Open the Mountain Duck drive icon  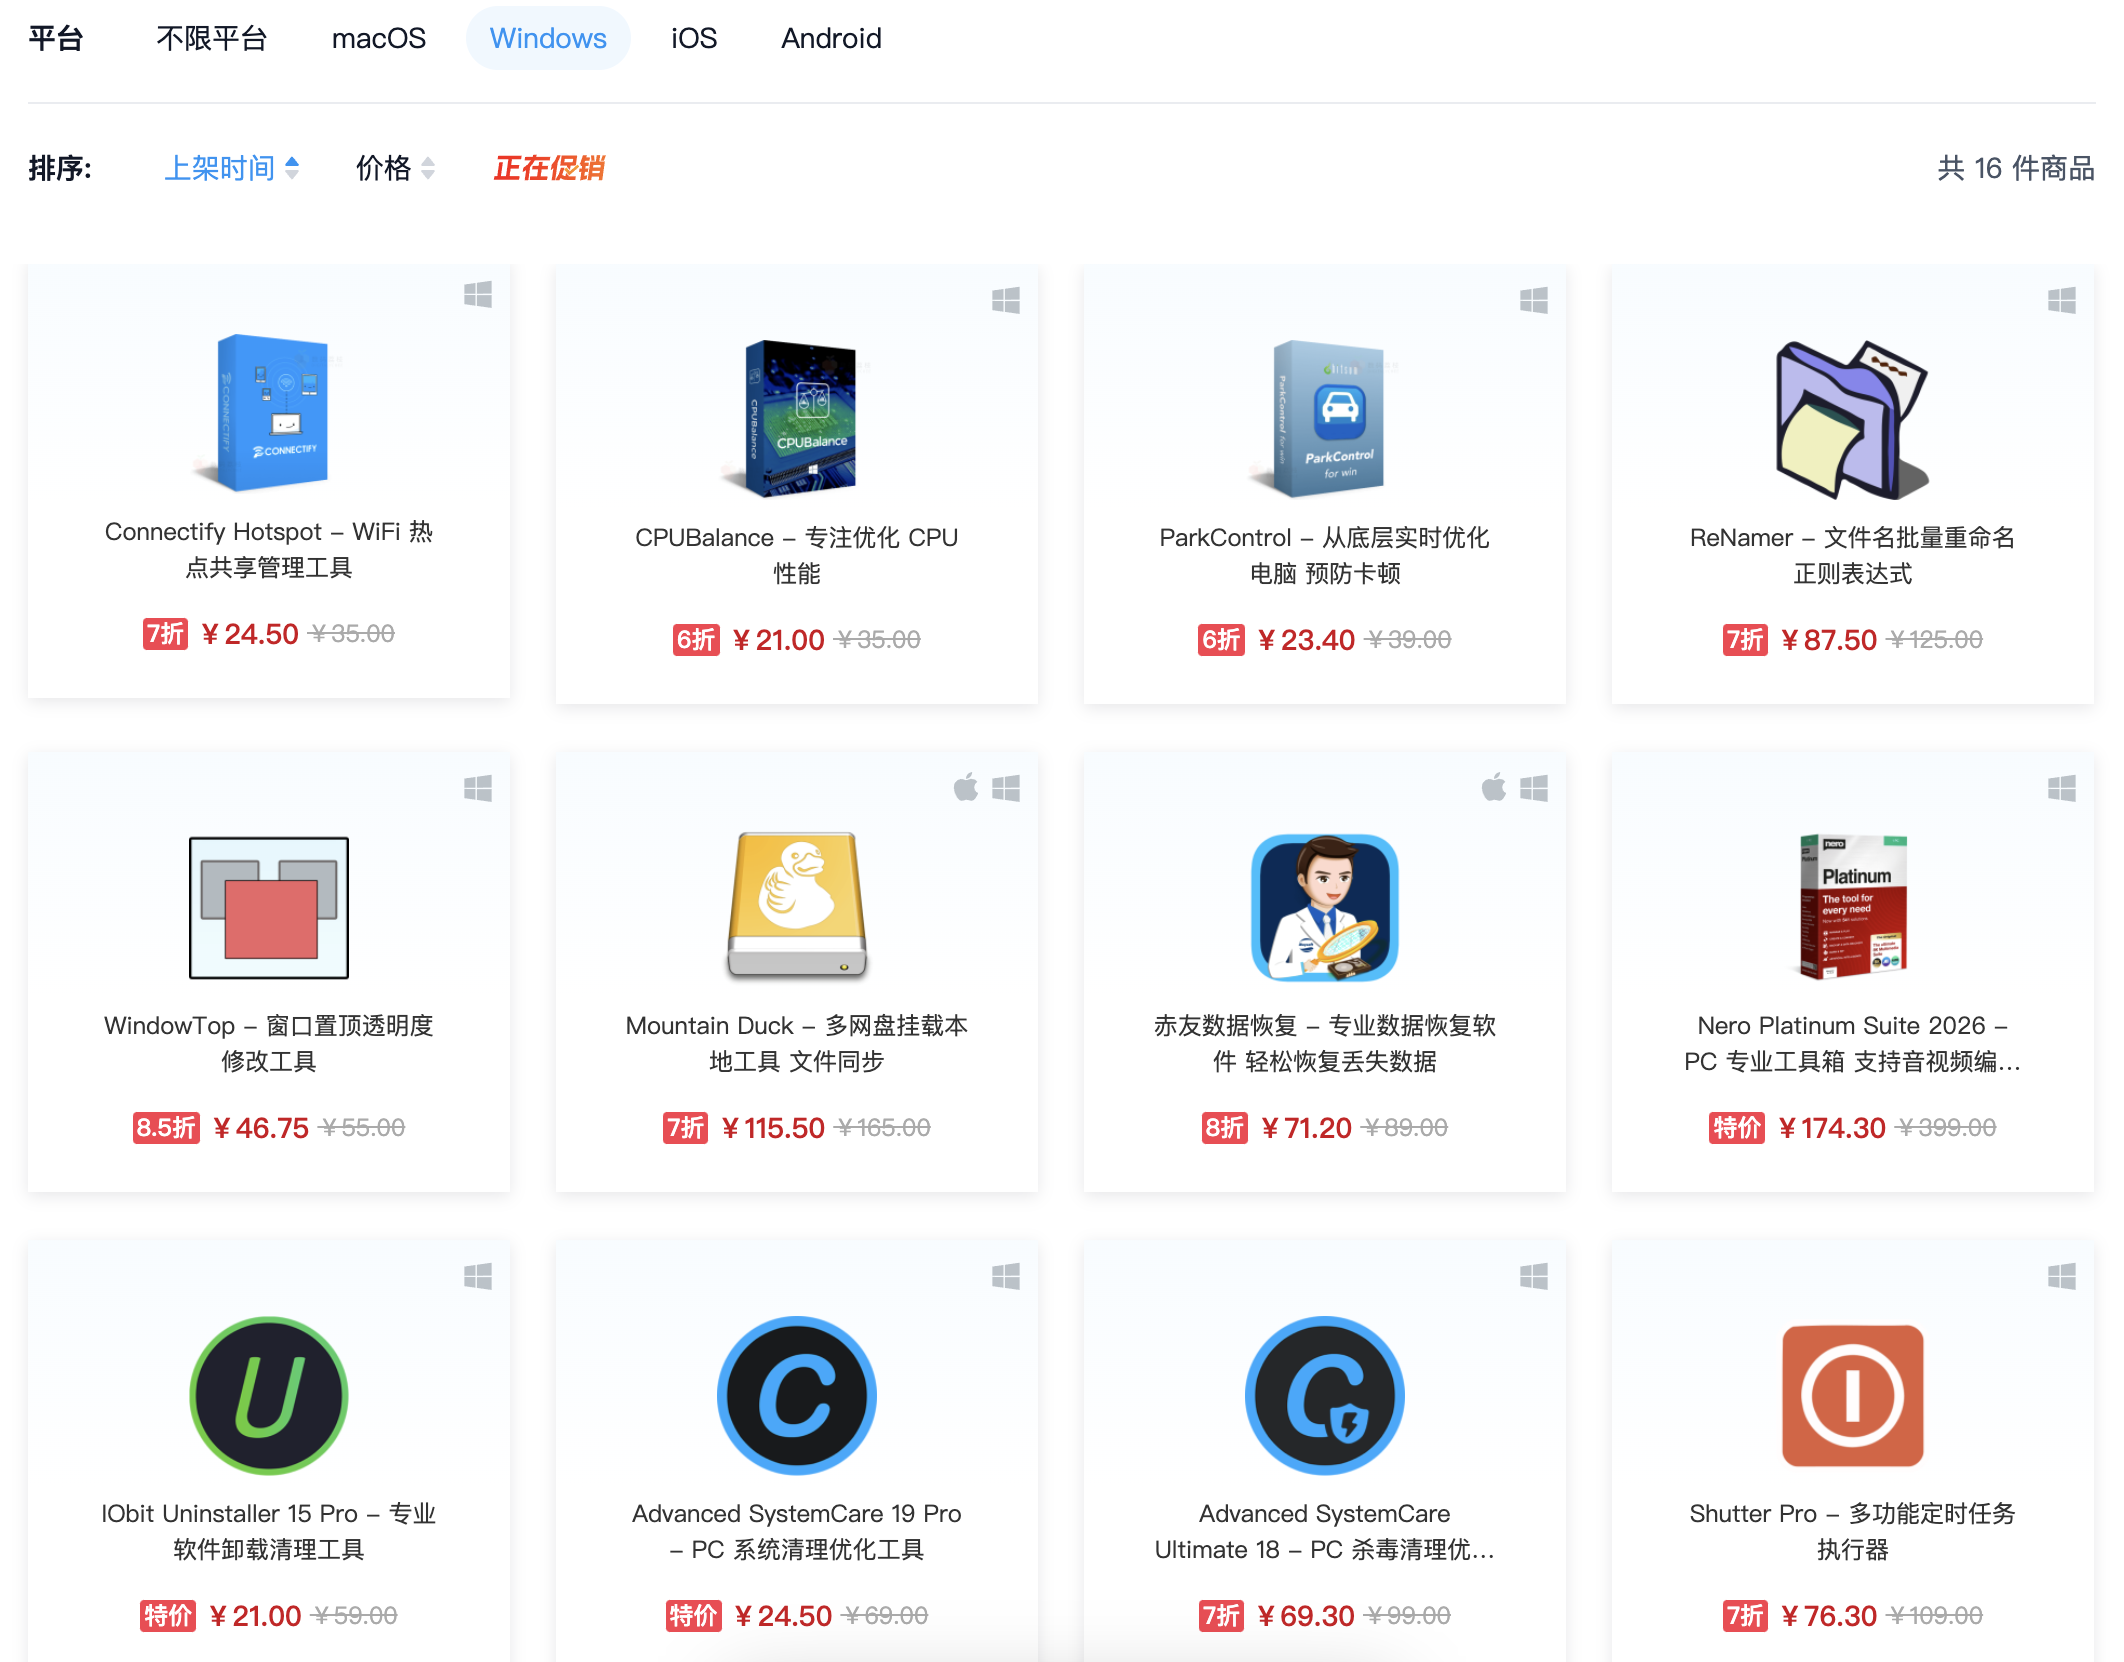coord(797,905)
